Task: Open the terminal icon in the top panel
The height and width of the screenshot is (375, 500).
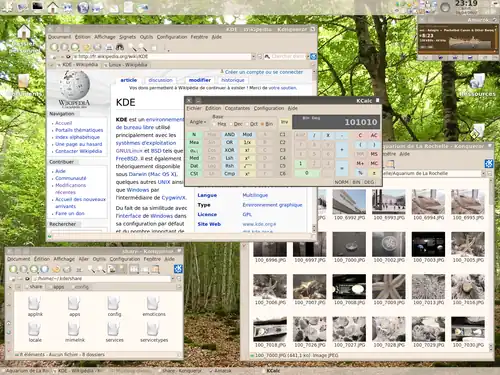Action: tap(37, 6)
